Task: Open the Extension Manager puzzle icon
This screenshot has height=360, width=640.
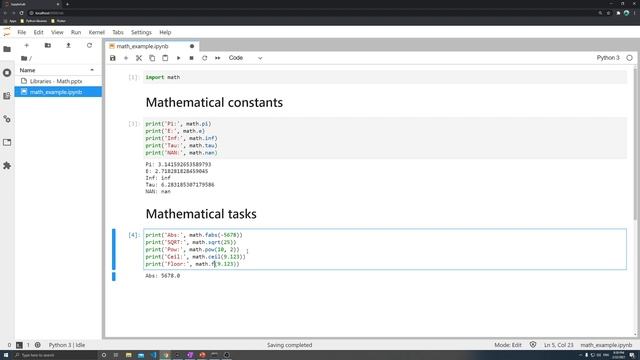Action: [7, 166]
